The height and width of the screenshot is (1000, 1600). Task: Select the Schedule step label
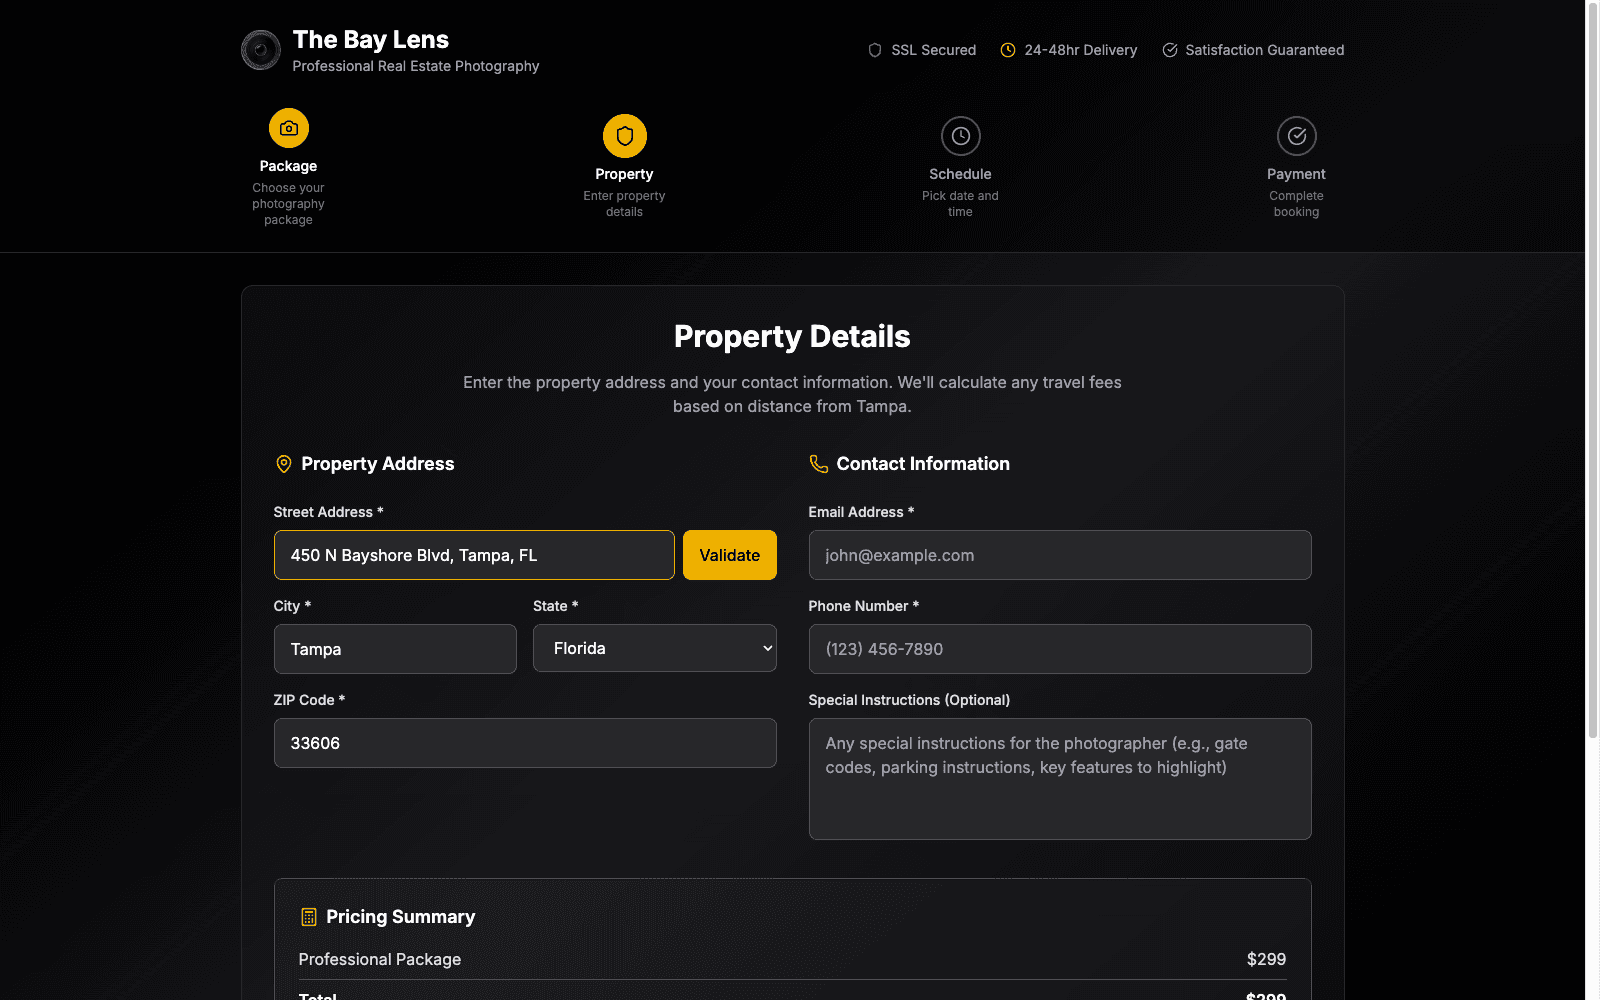961,174
